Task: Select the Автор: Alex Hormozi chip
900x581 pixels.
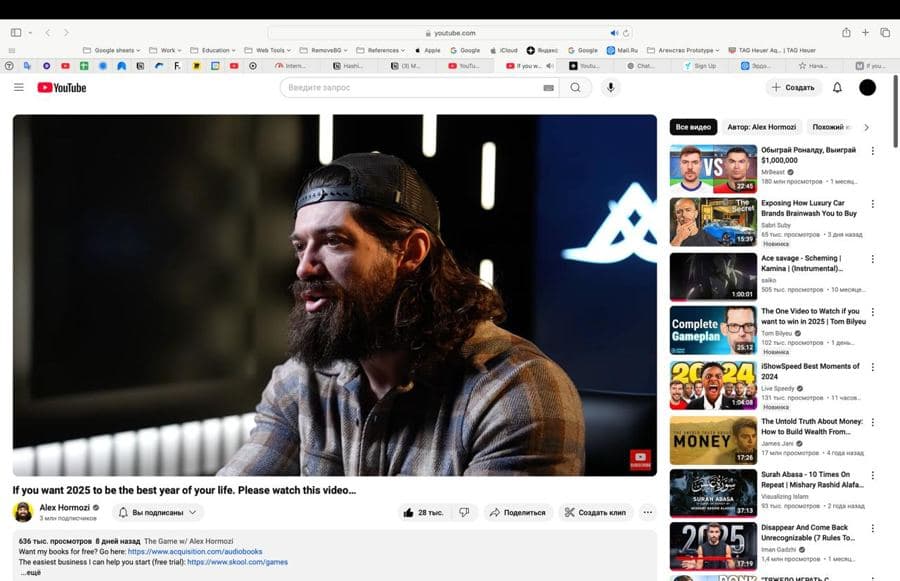Action: [762, 127]
